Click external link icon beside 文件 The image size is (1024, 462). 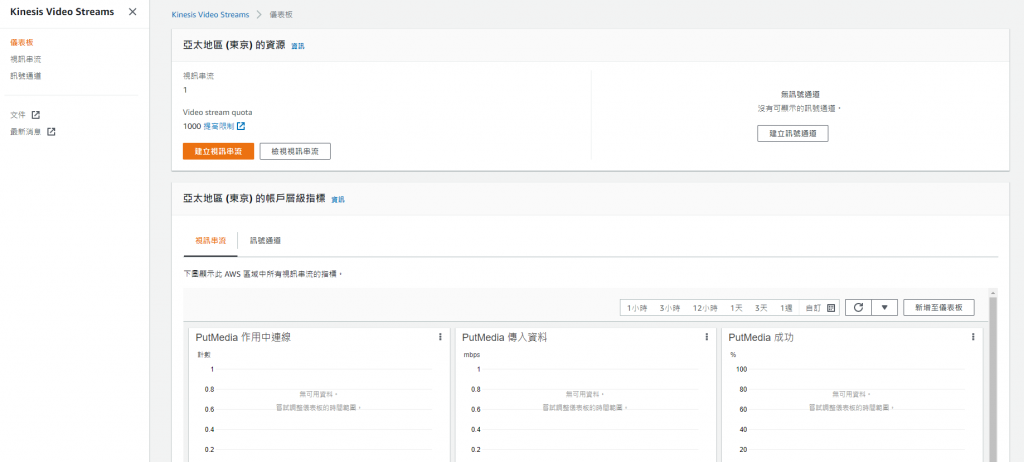[x=36, y=115]
